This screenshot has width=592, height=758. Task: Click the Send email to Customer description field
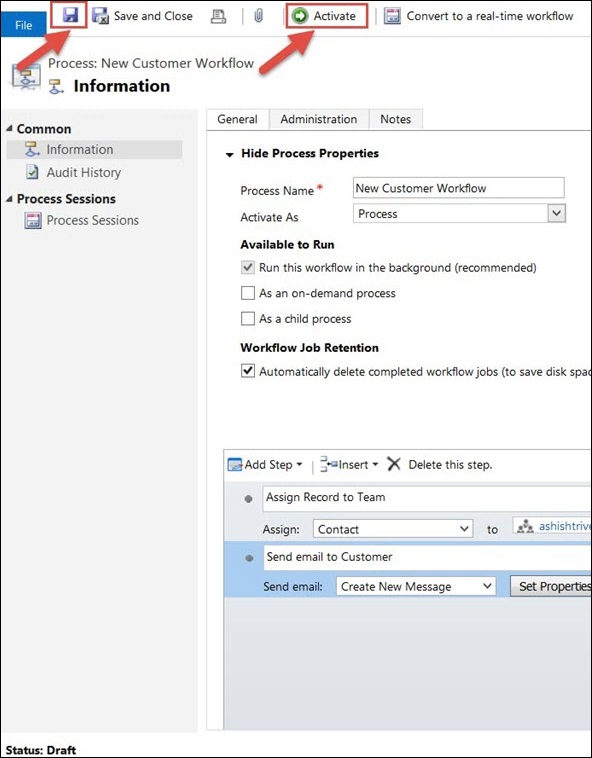428,557
